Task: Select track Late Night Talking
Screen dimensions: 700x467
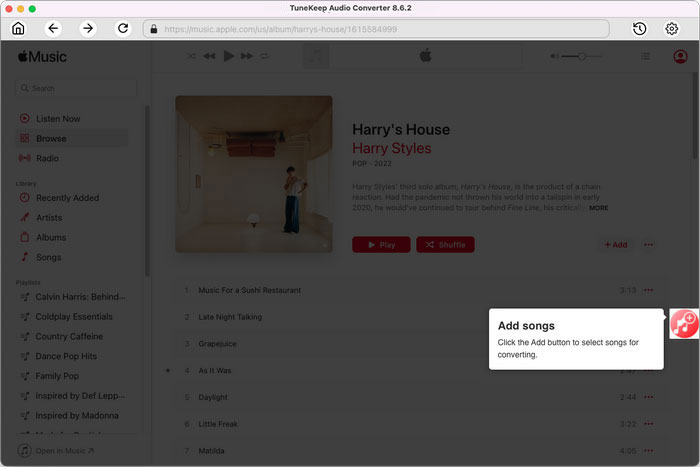Action: pyautogui.click(x=230, y=317)
